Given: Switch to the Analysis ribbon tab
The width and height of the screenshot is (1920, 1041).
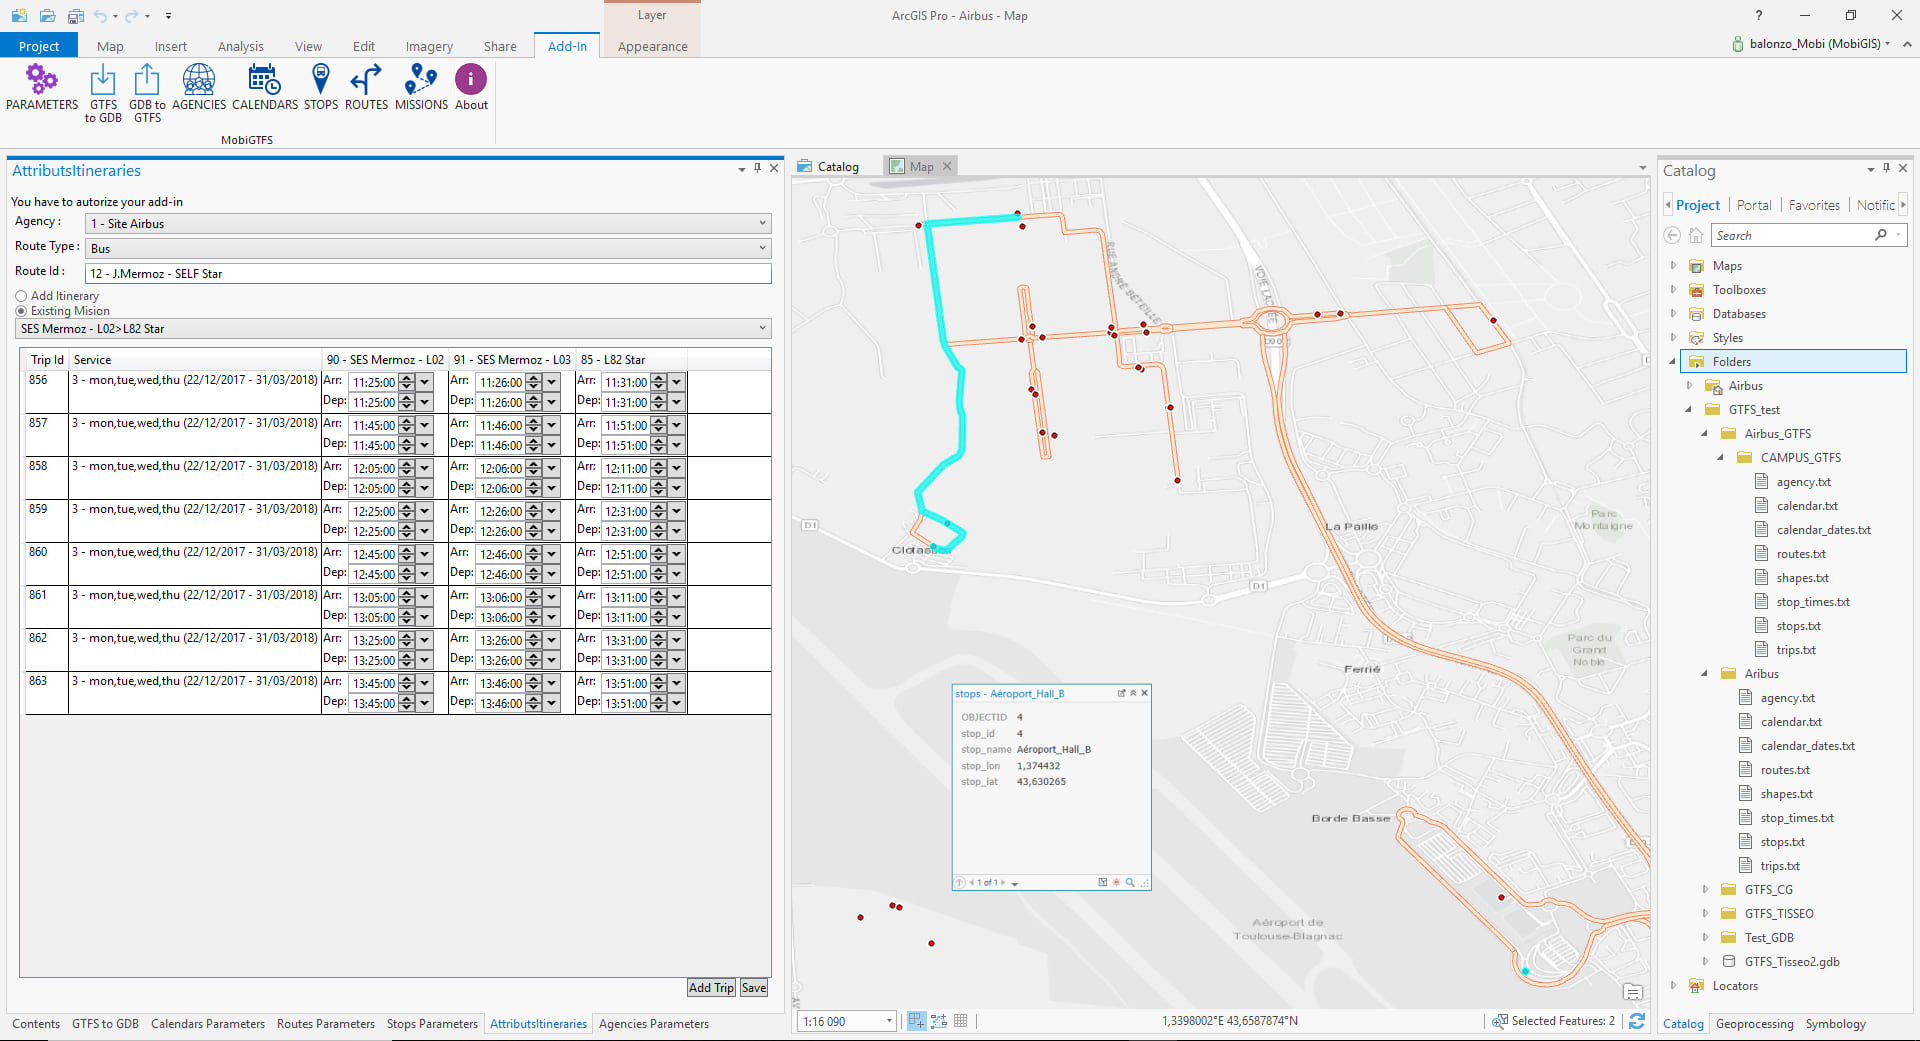Looking at the screenshot, I should (x=241, y=46).
